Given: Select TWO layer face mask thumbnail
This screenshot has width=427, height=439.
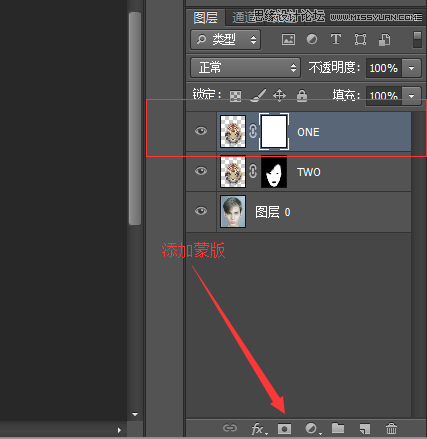Looking at the screenshot, I should [x=274, y=172].
